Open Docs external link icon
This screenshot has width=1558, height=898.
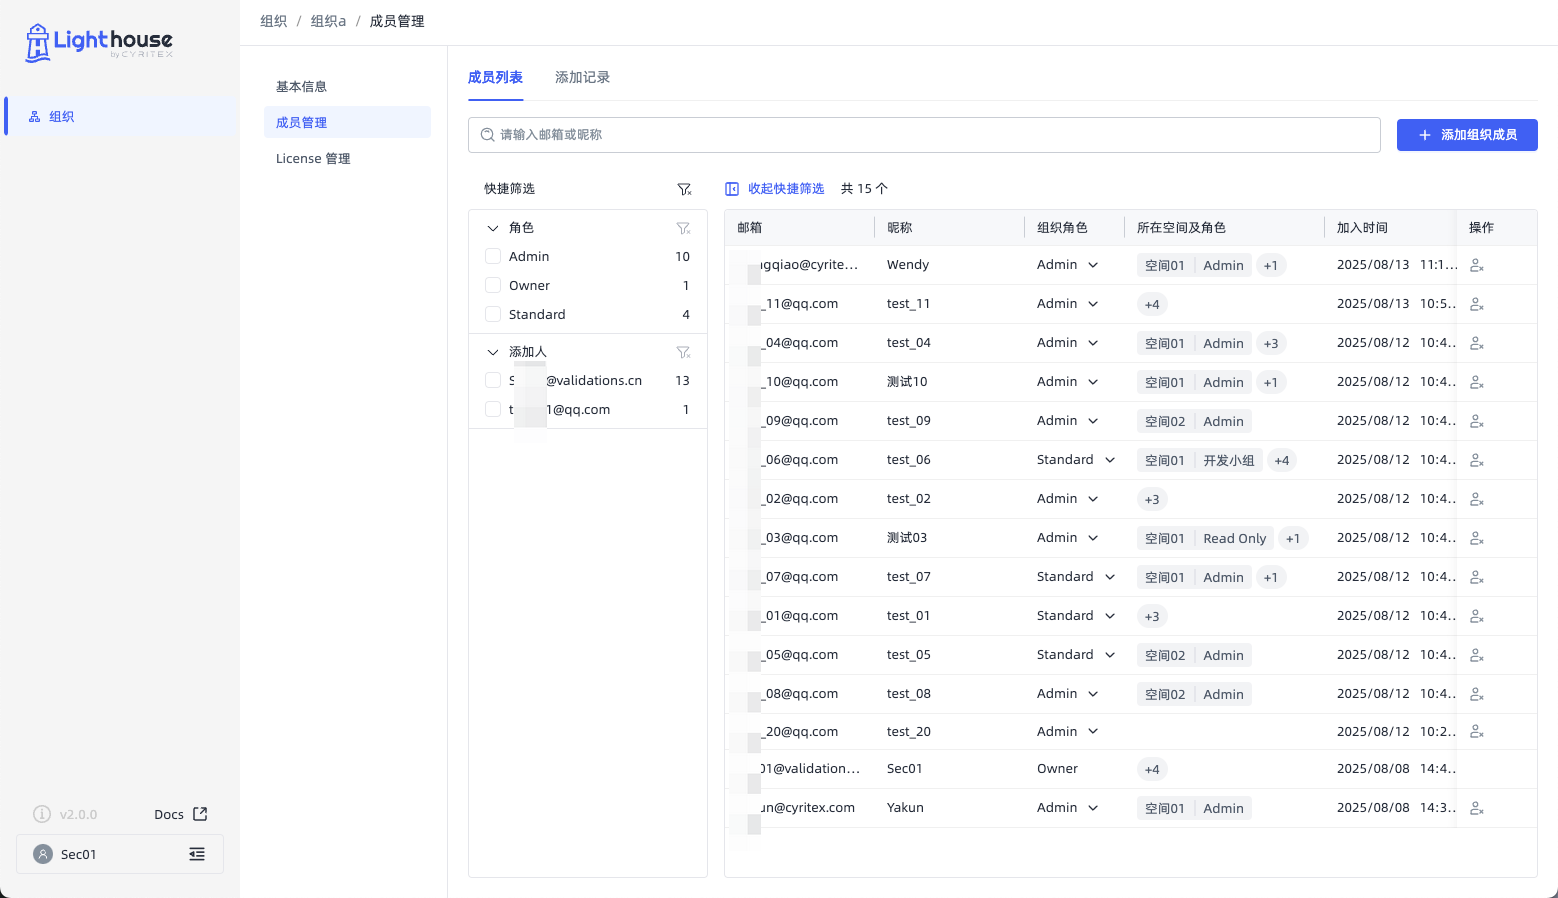(x=200, y=814)
